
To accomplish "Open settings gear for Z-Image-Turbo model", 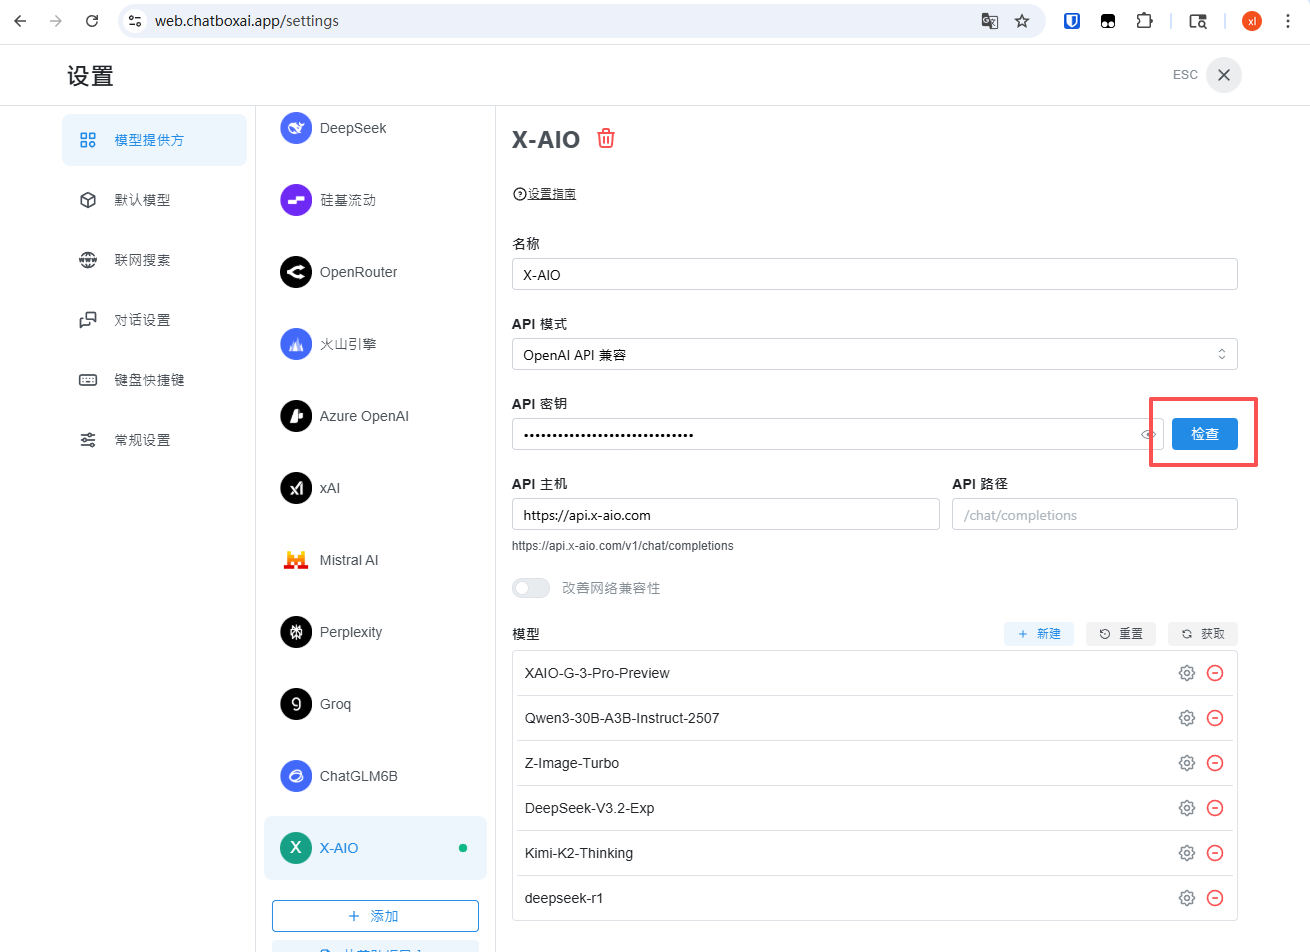I will tap(1187, 763).
